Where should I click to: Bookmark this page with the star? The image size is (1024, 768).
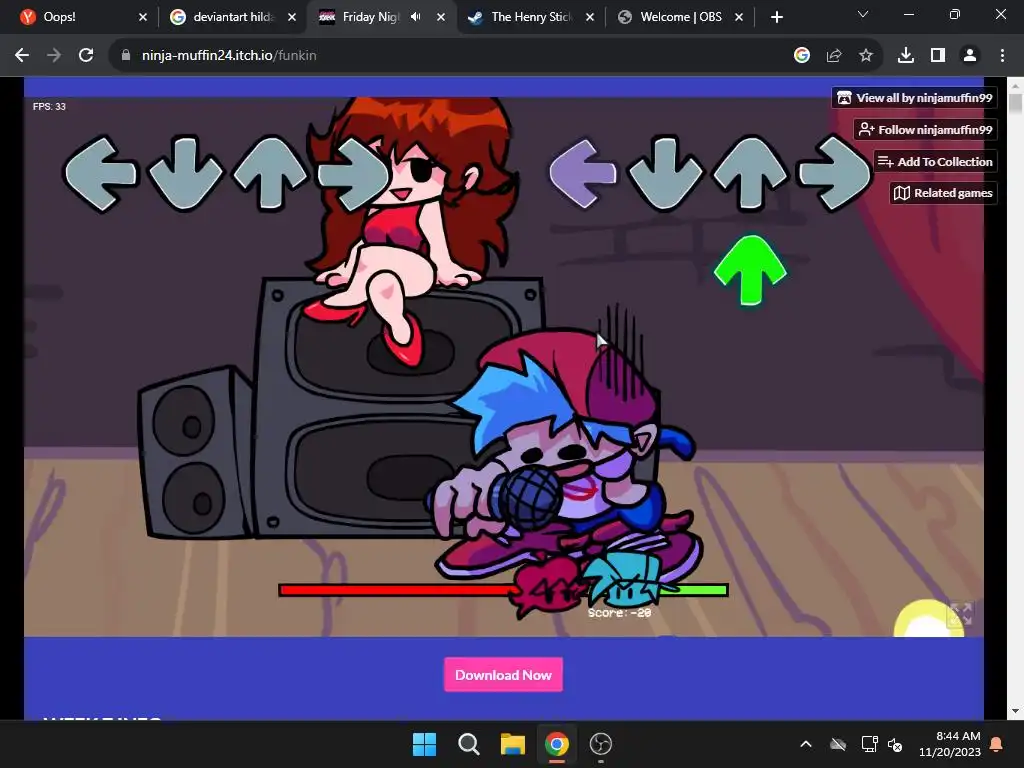866,56
